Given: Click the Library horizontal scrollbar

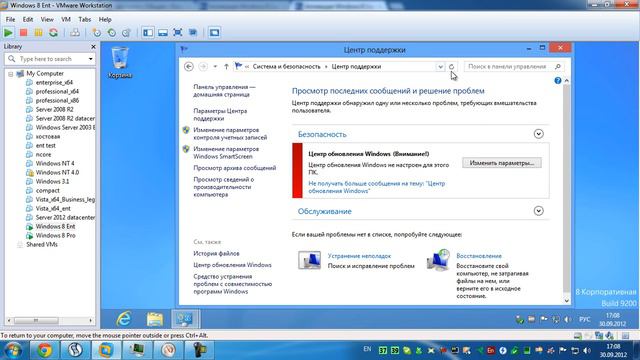Looking at the screenshot, I should [50, 320].
